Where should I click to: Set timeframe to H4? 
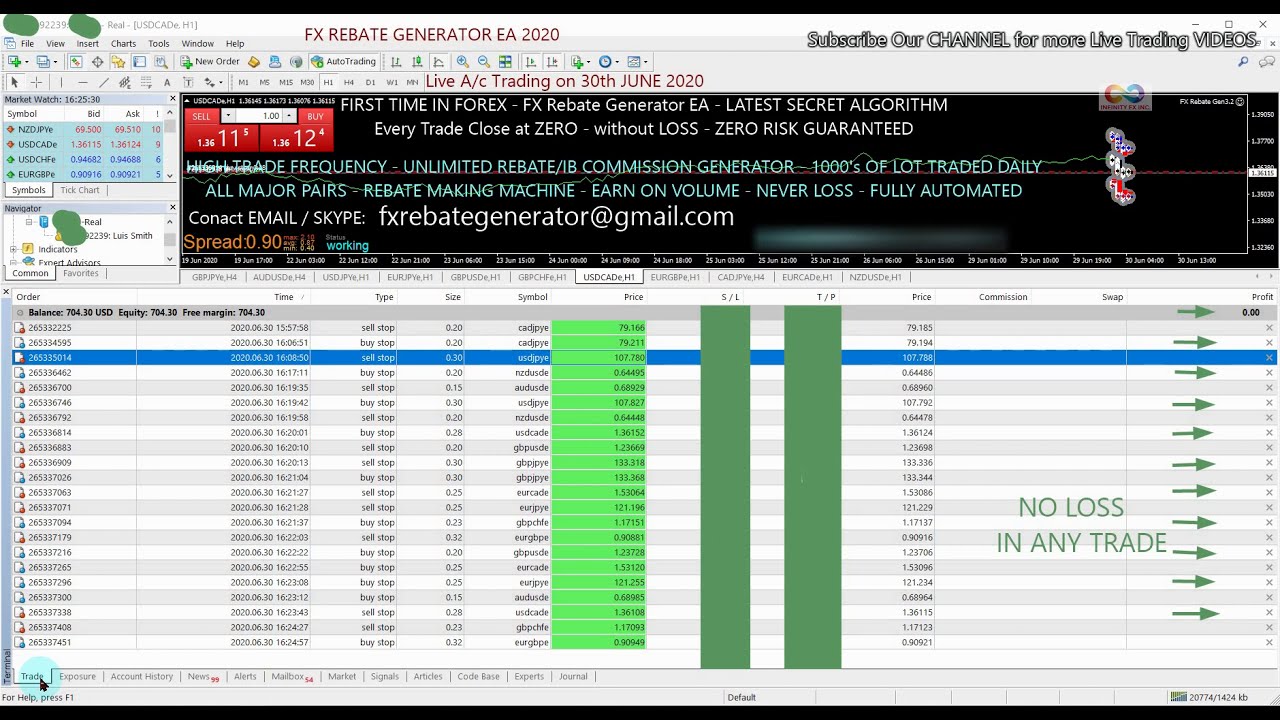[x=349, y=82]
